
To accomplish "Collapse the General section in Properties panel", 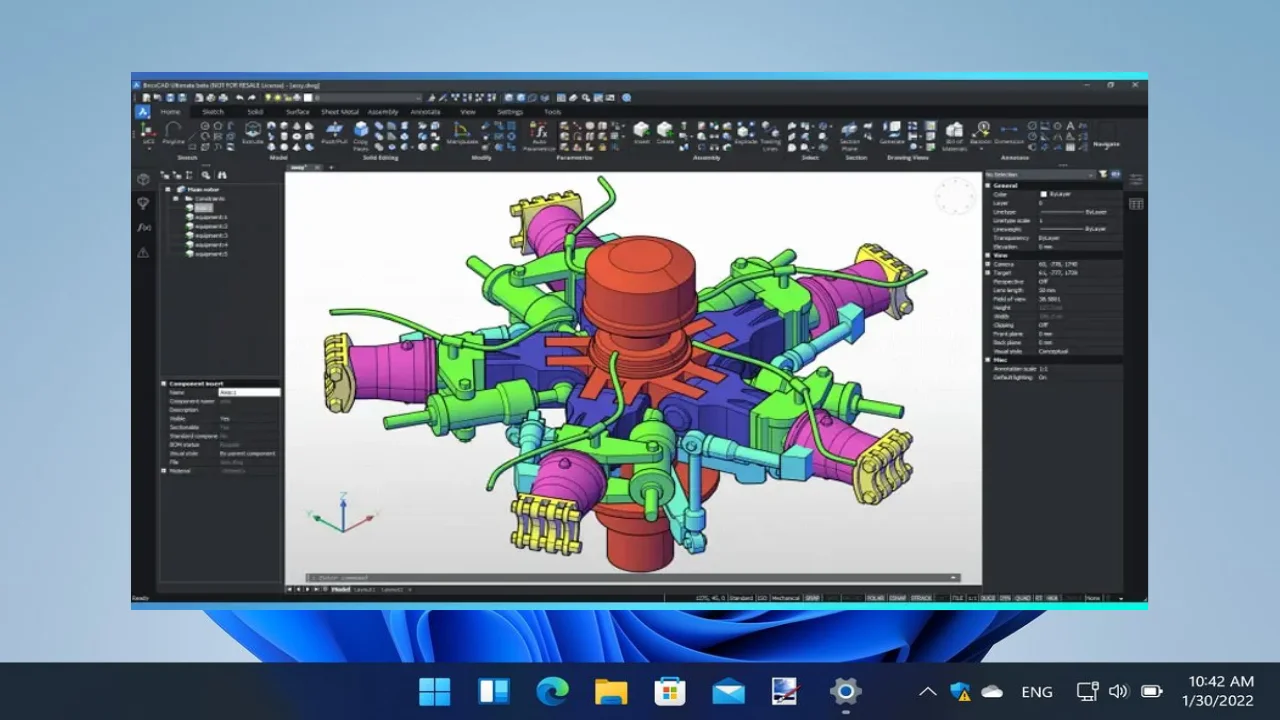I will pos(988,186).
